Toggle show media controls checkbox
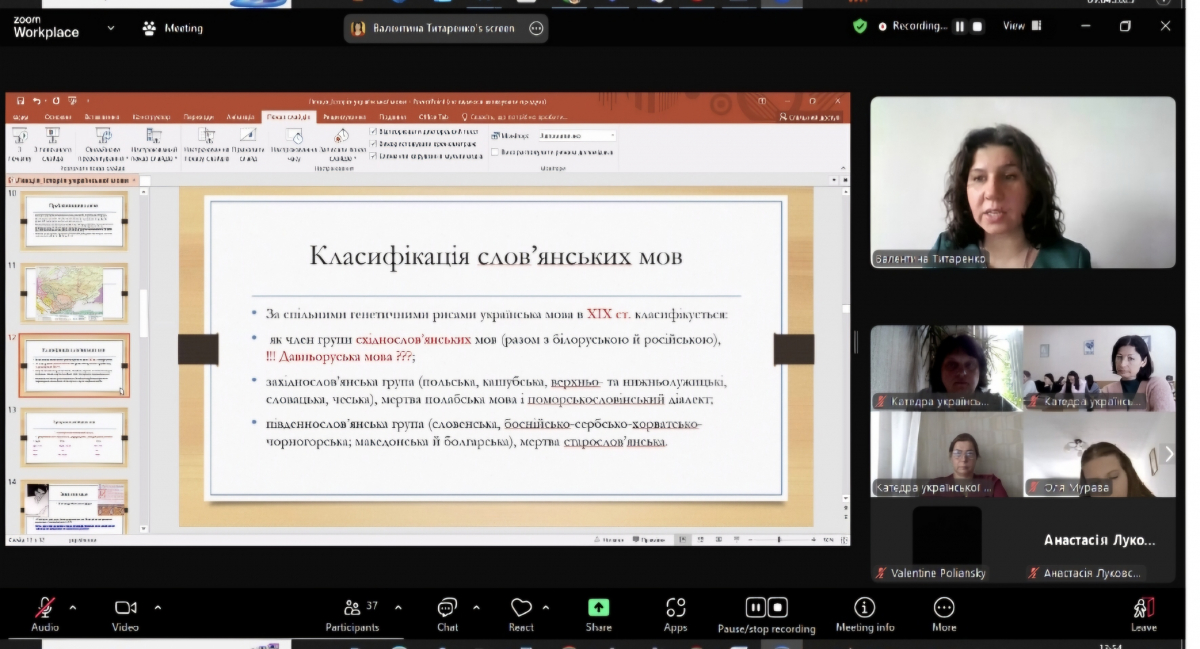The width and height of the screenshot is (1200, 649). click(x=374, y=155)
